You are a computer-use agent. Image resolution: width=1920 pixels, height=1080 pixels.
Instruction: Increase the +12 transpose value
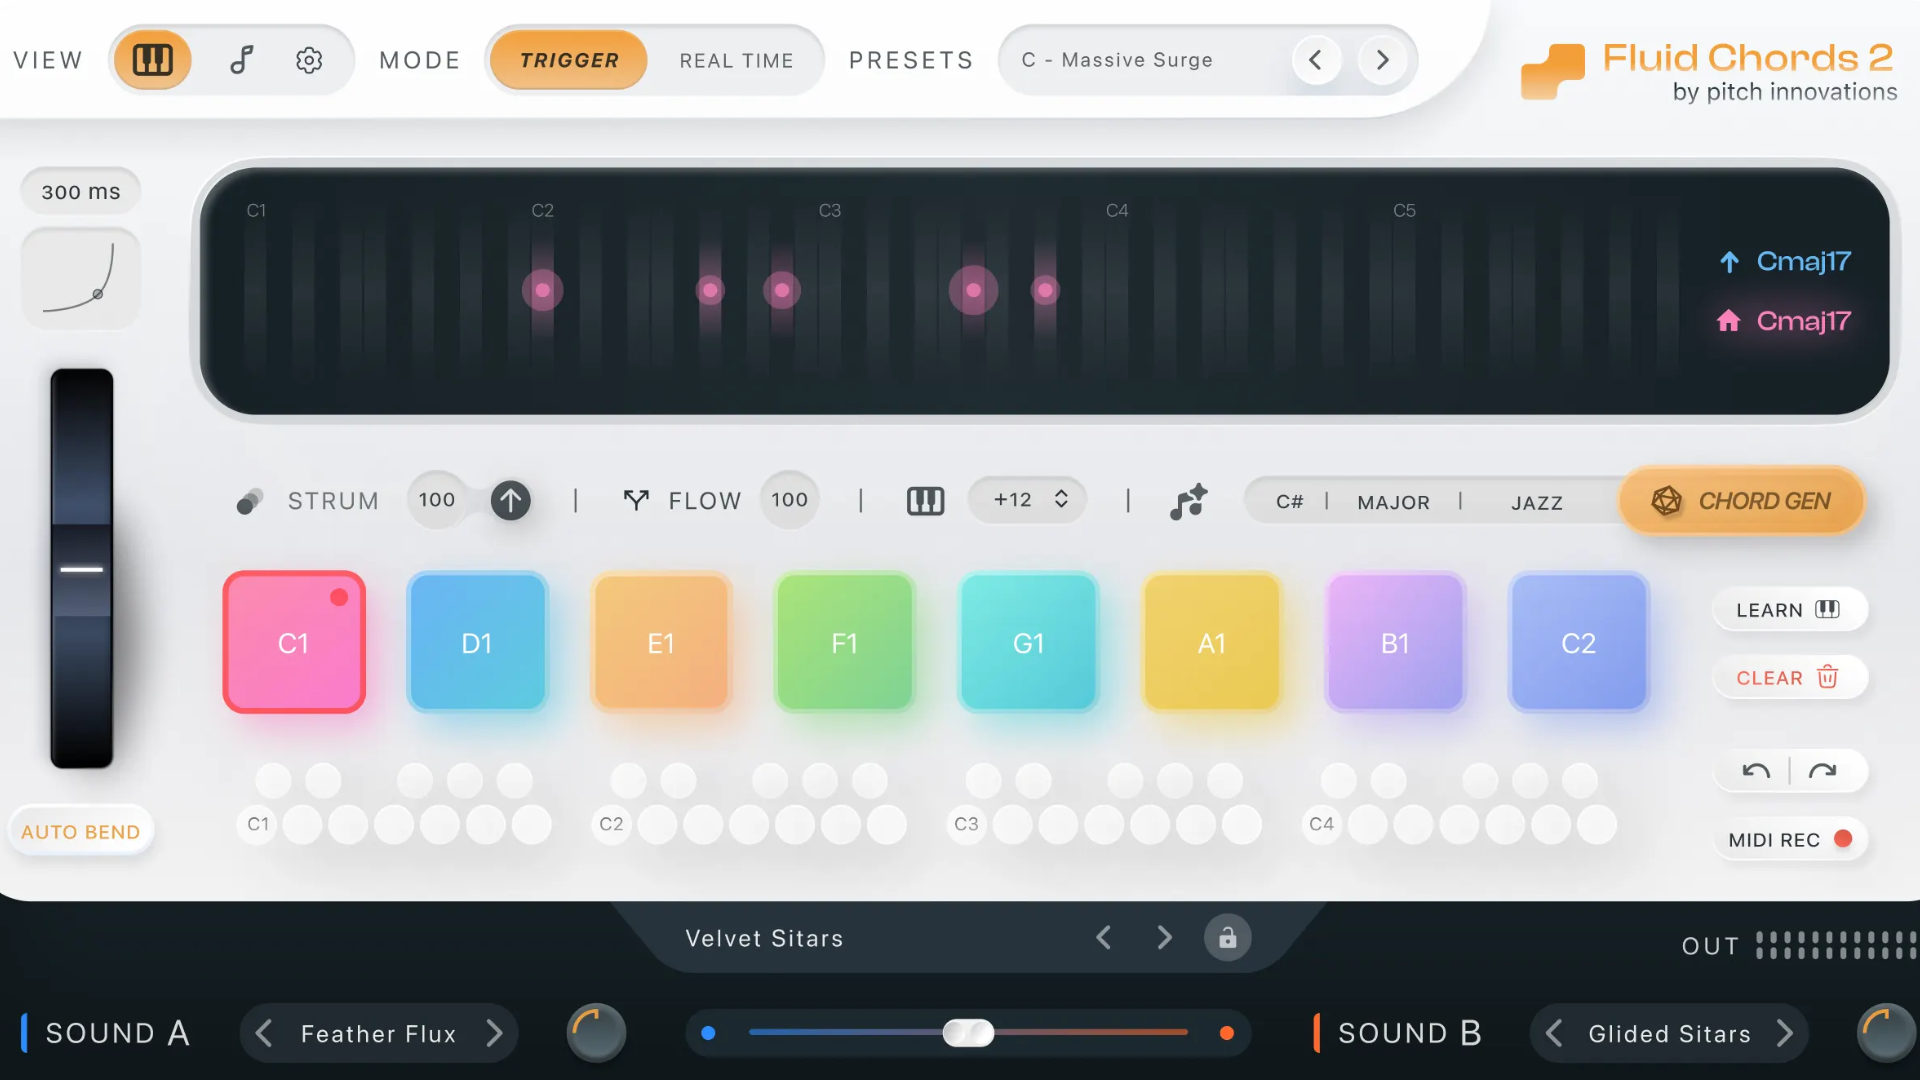(x=1062, y=492)
